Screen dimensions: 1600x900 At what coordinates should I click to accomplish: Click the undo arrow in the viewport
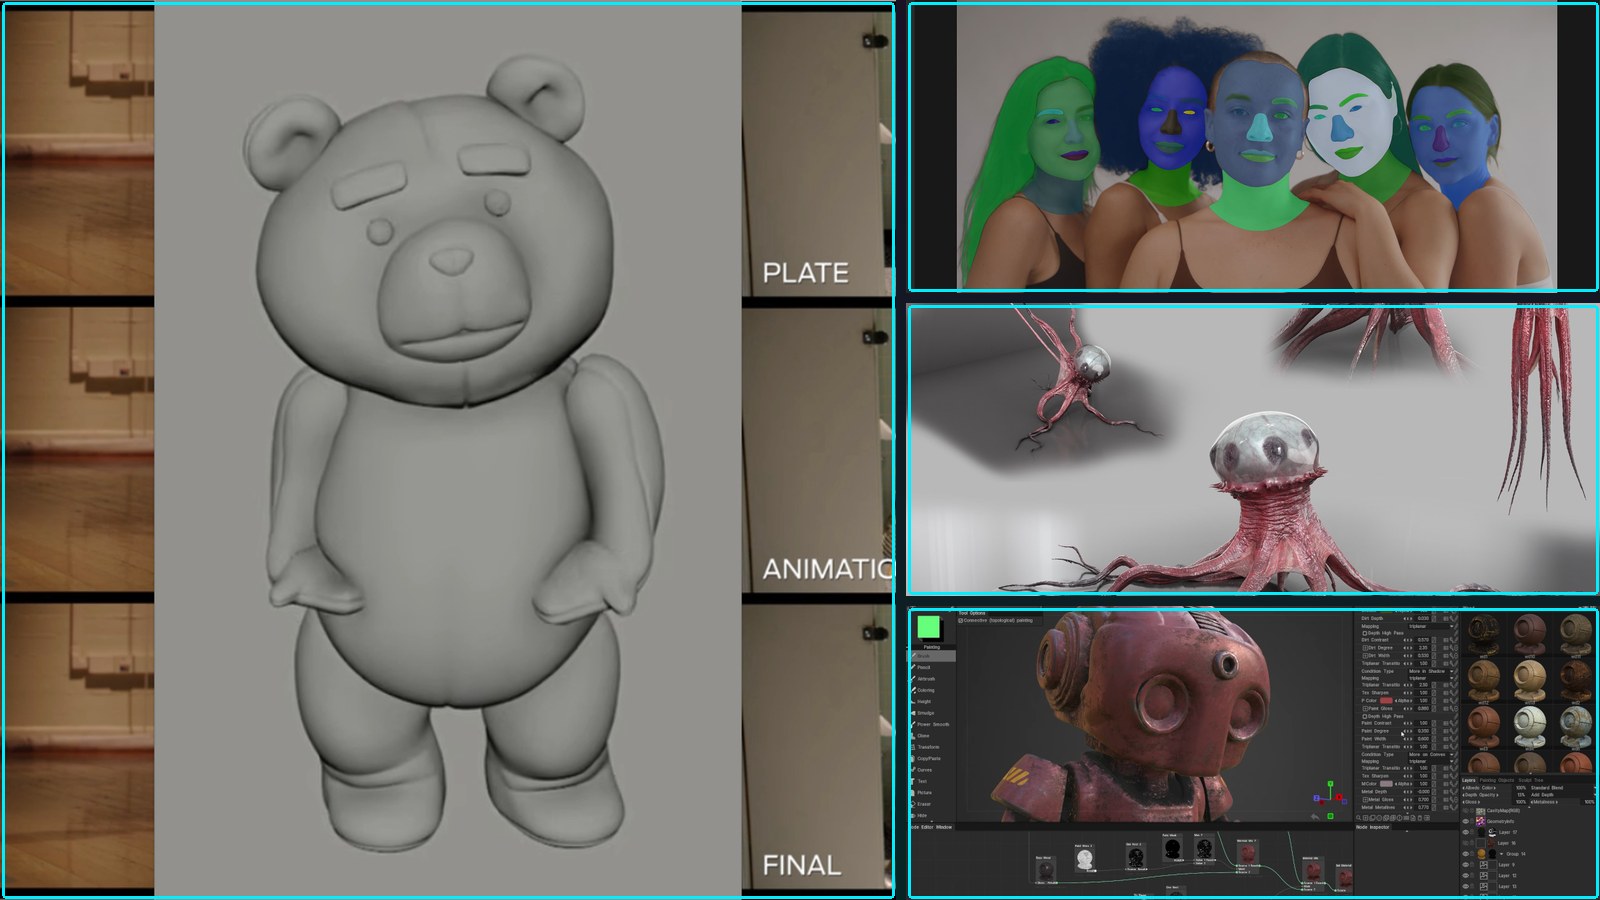(1315, 817)
